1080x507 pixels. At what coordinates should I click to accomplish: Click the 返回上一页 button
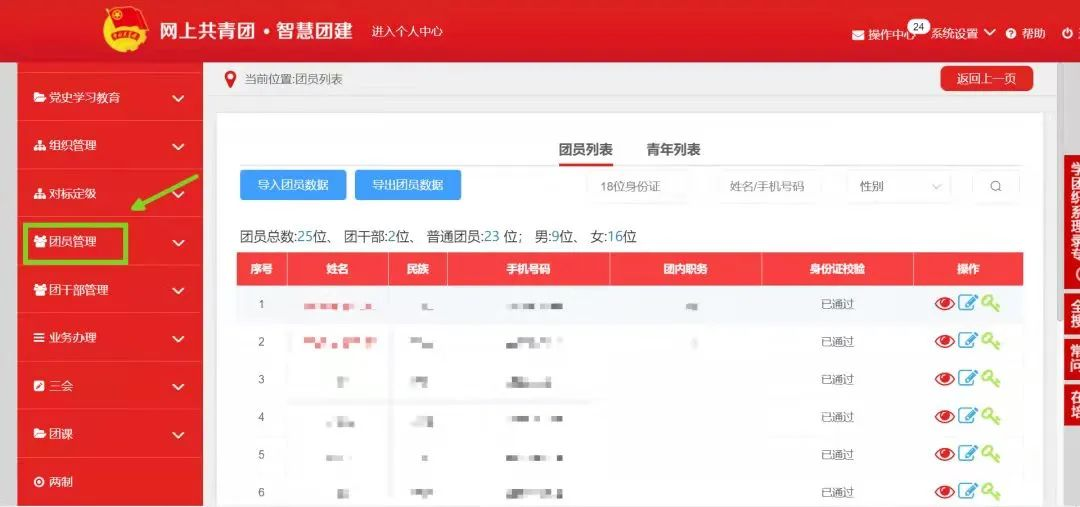[x=986, y=79]
